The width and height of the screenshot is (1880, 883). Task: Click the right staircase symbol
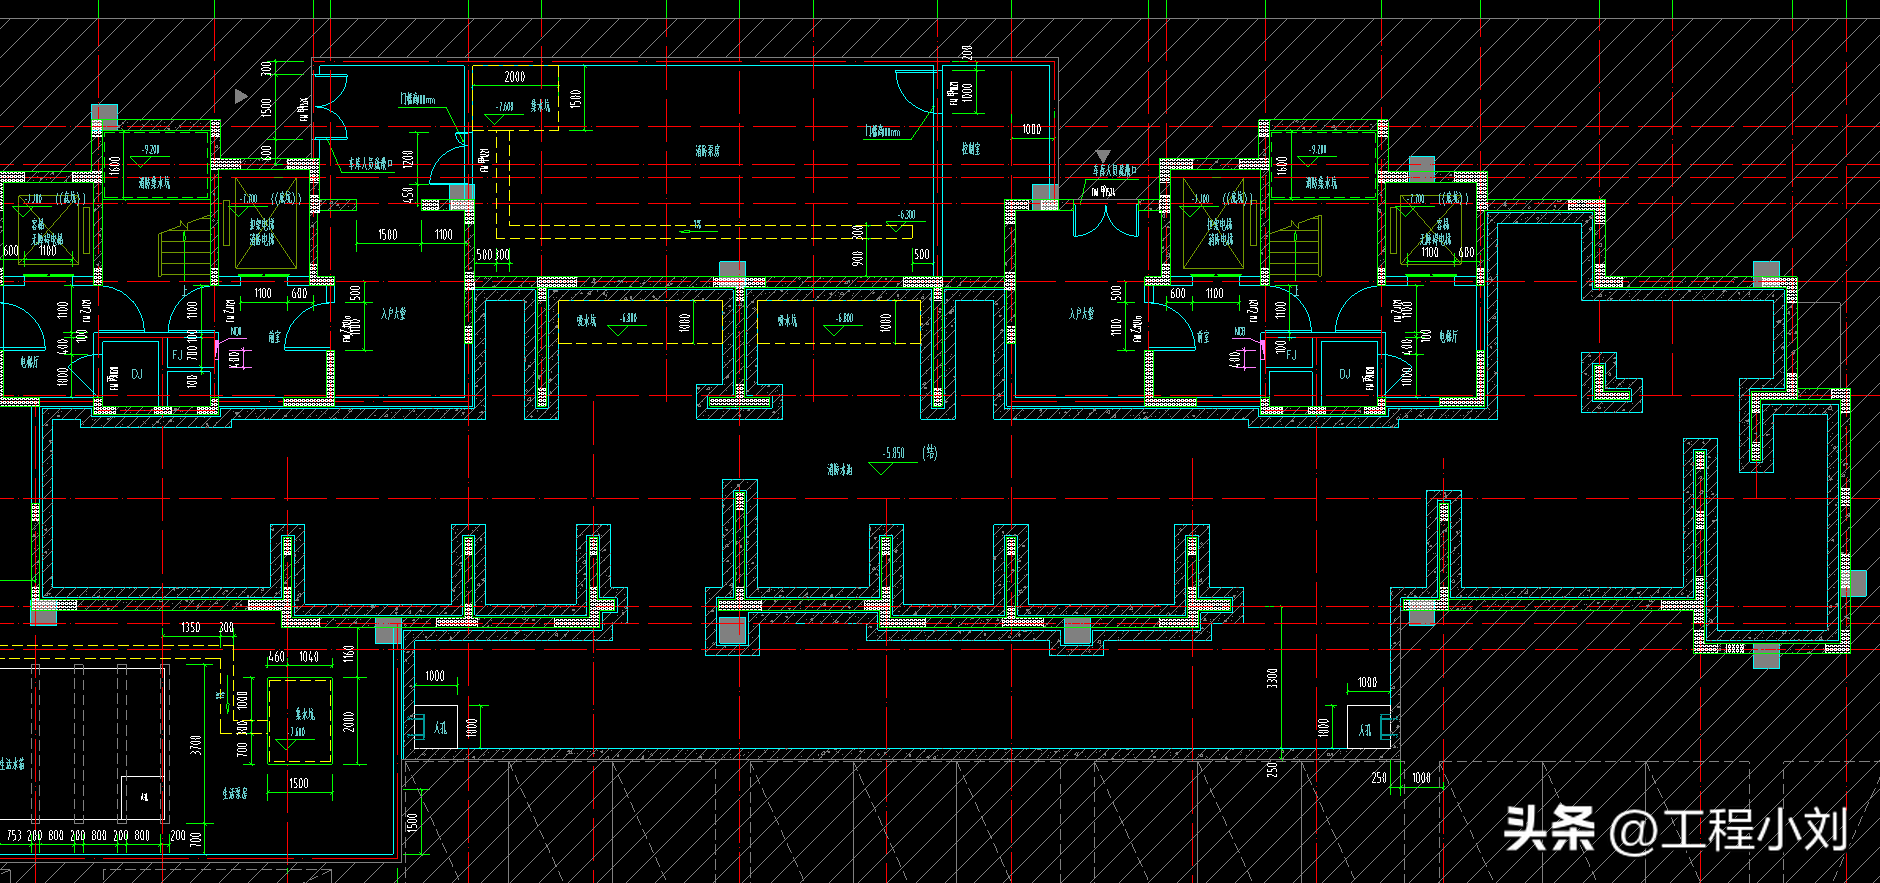coord(1294,247)
